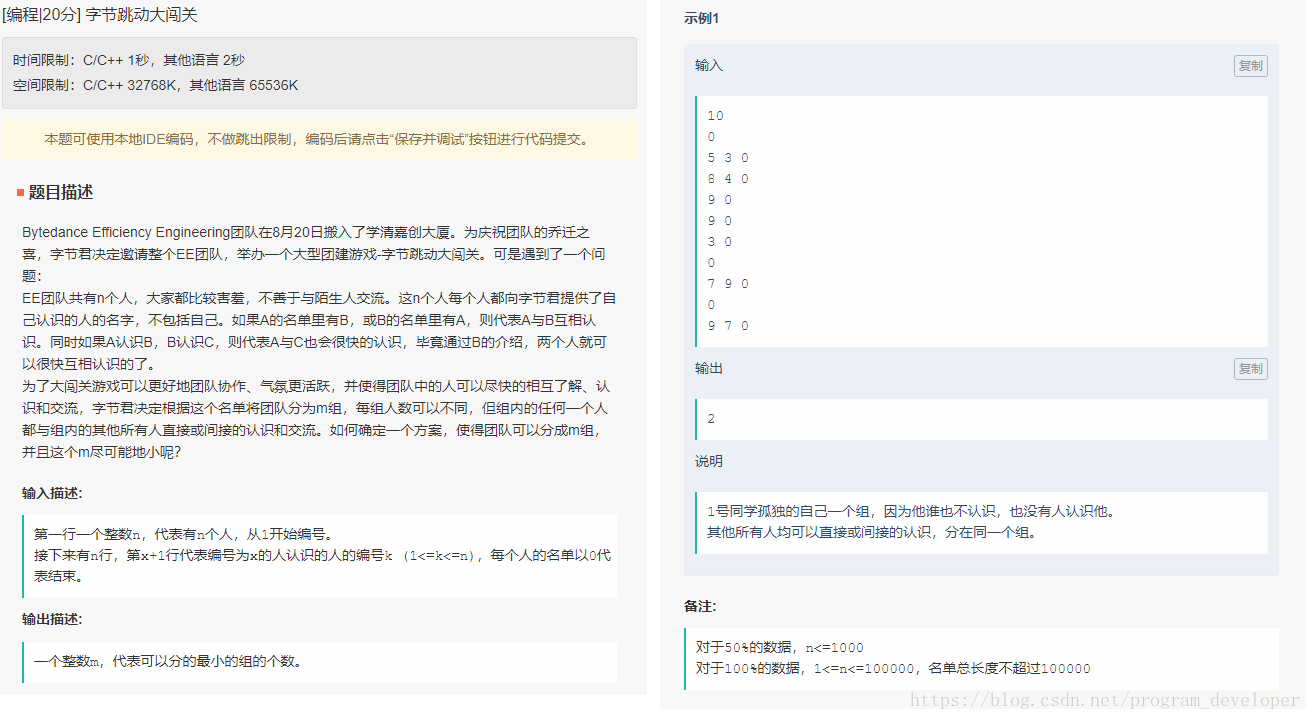This screenshot has height=720, width=1312.
Task: Click output description '一个整数m' line
Action: point(168,661)
